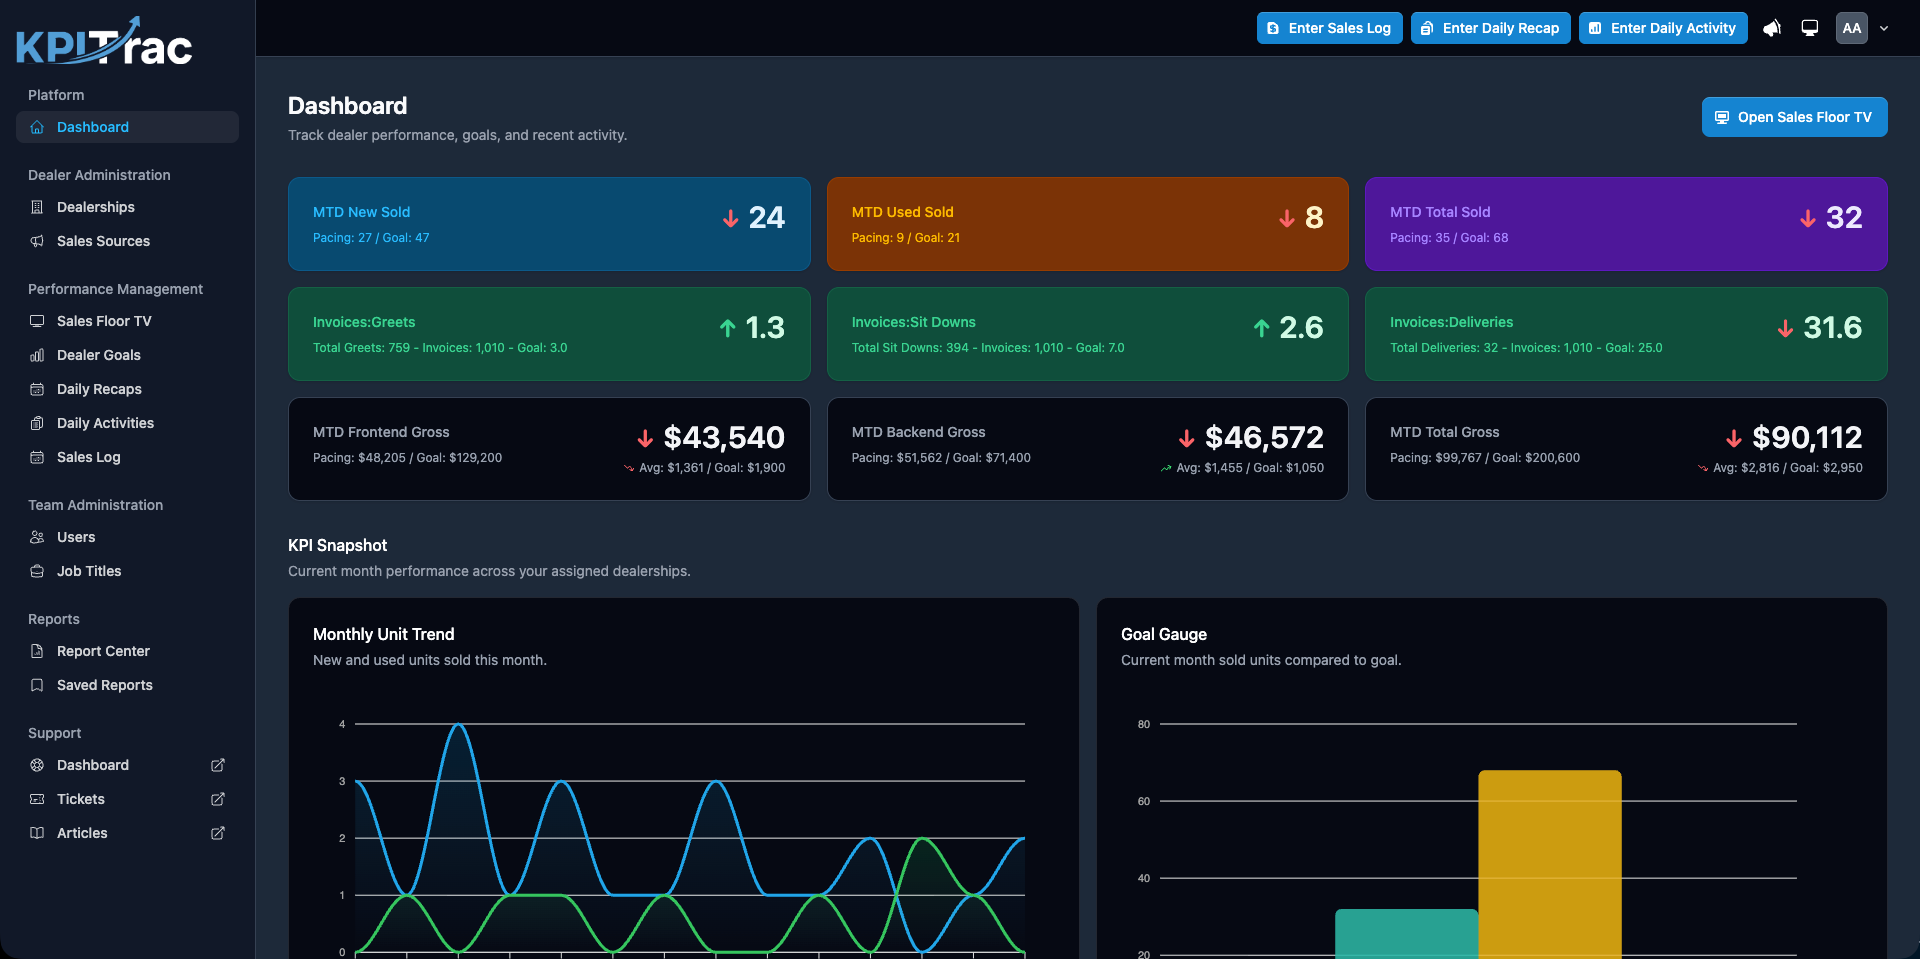Click the Users people icon
Image resolution: width=1920 pixels, height=959 pixels.
click(x=37, y=537)
